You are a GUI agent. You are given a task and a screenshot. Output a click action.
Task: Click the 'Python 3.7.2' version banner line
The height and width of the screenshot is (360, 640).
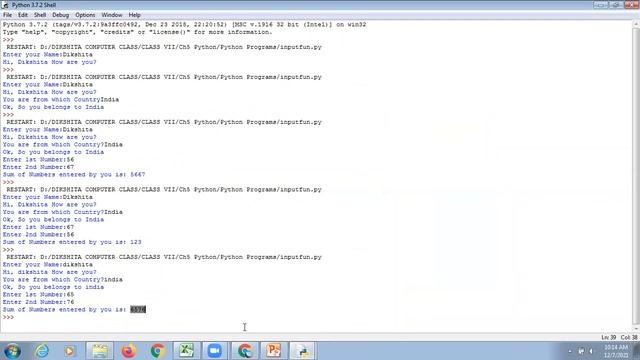point(184,24)
